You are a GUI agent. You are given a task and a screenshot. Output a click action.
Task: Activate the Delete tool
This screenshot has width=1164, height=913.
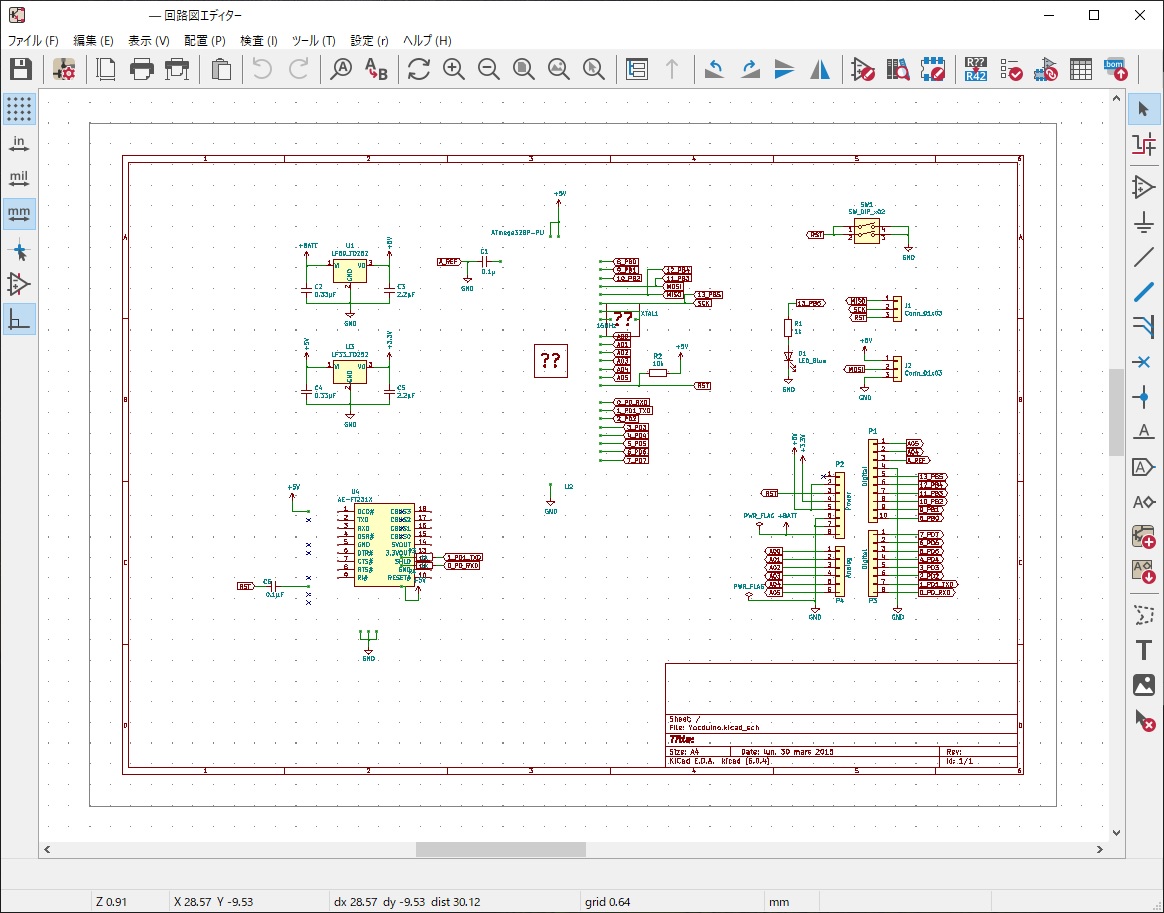1144,720
